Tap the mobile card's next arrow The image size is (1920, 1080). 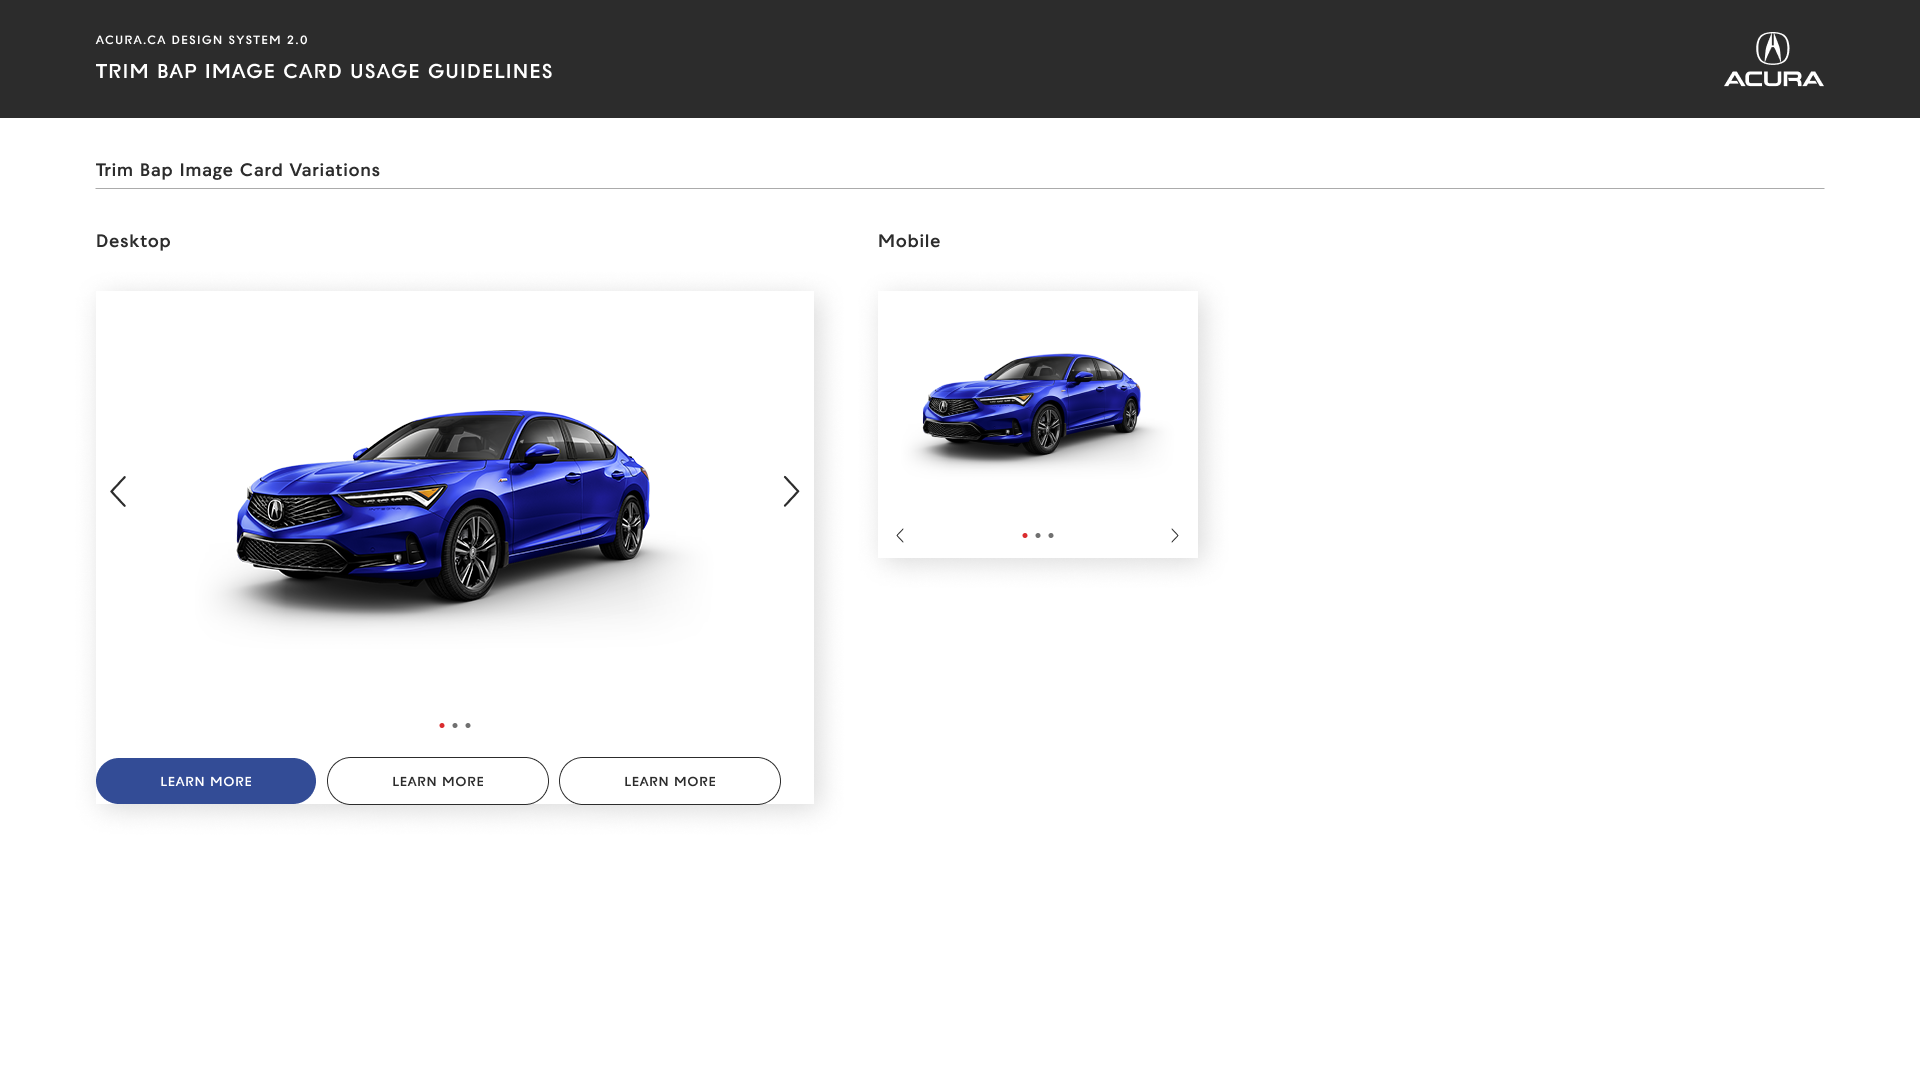pos(1175,536)
